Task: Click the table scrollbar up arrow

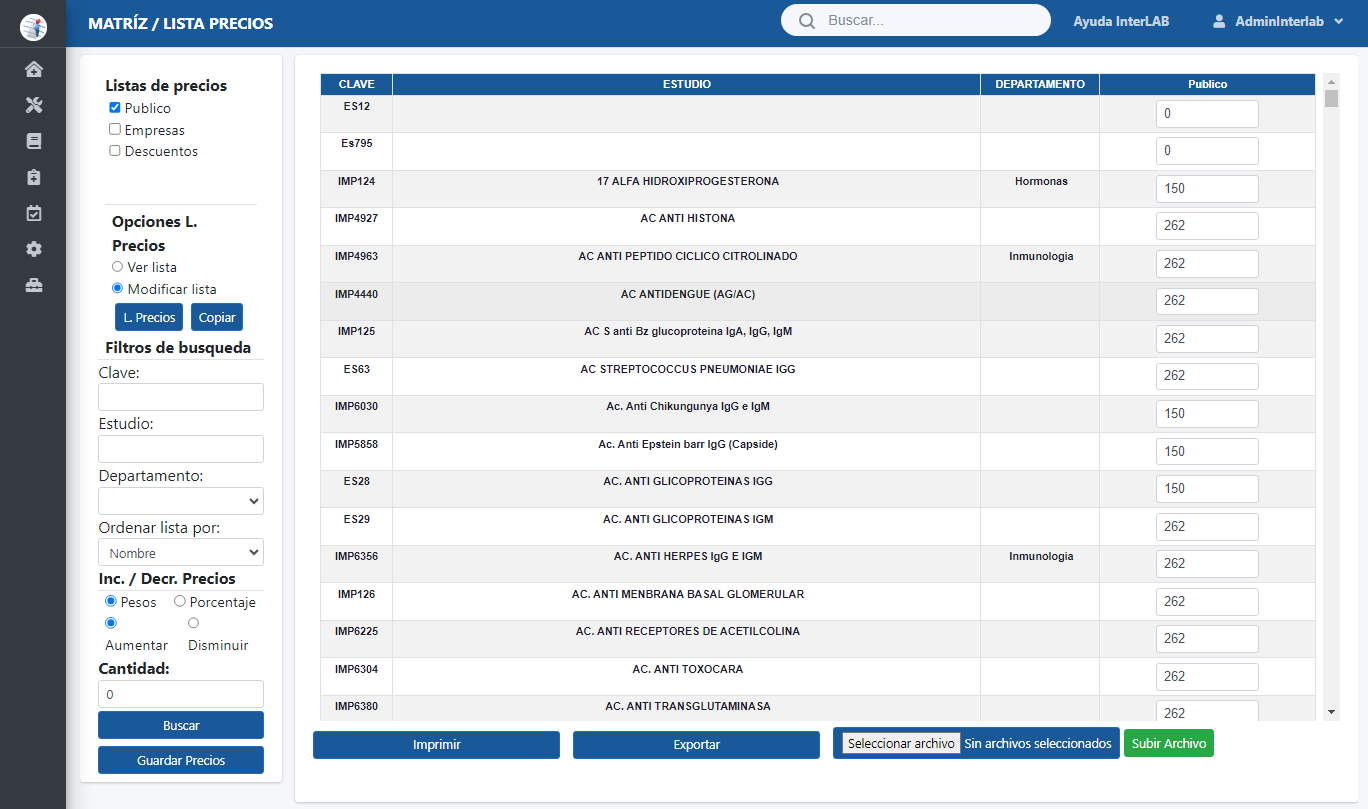Action: pyautogui.click(x=1331, y=81)
